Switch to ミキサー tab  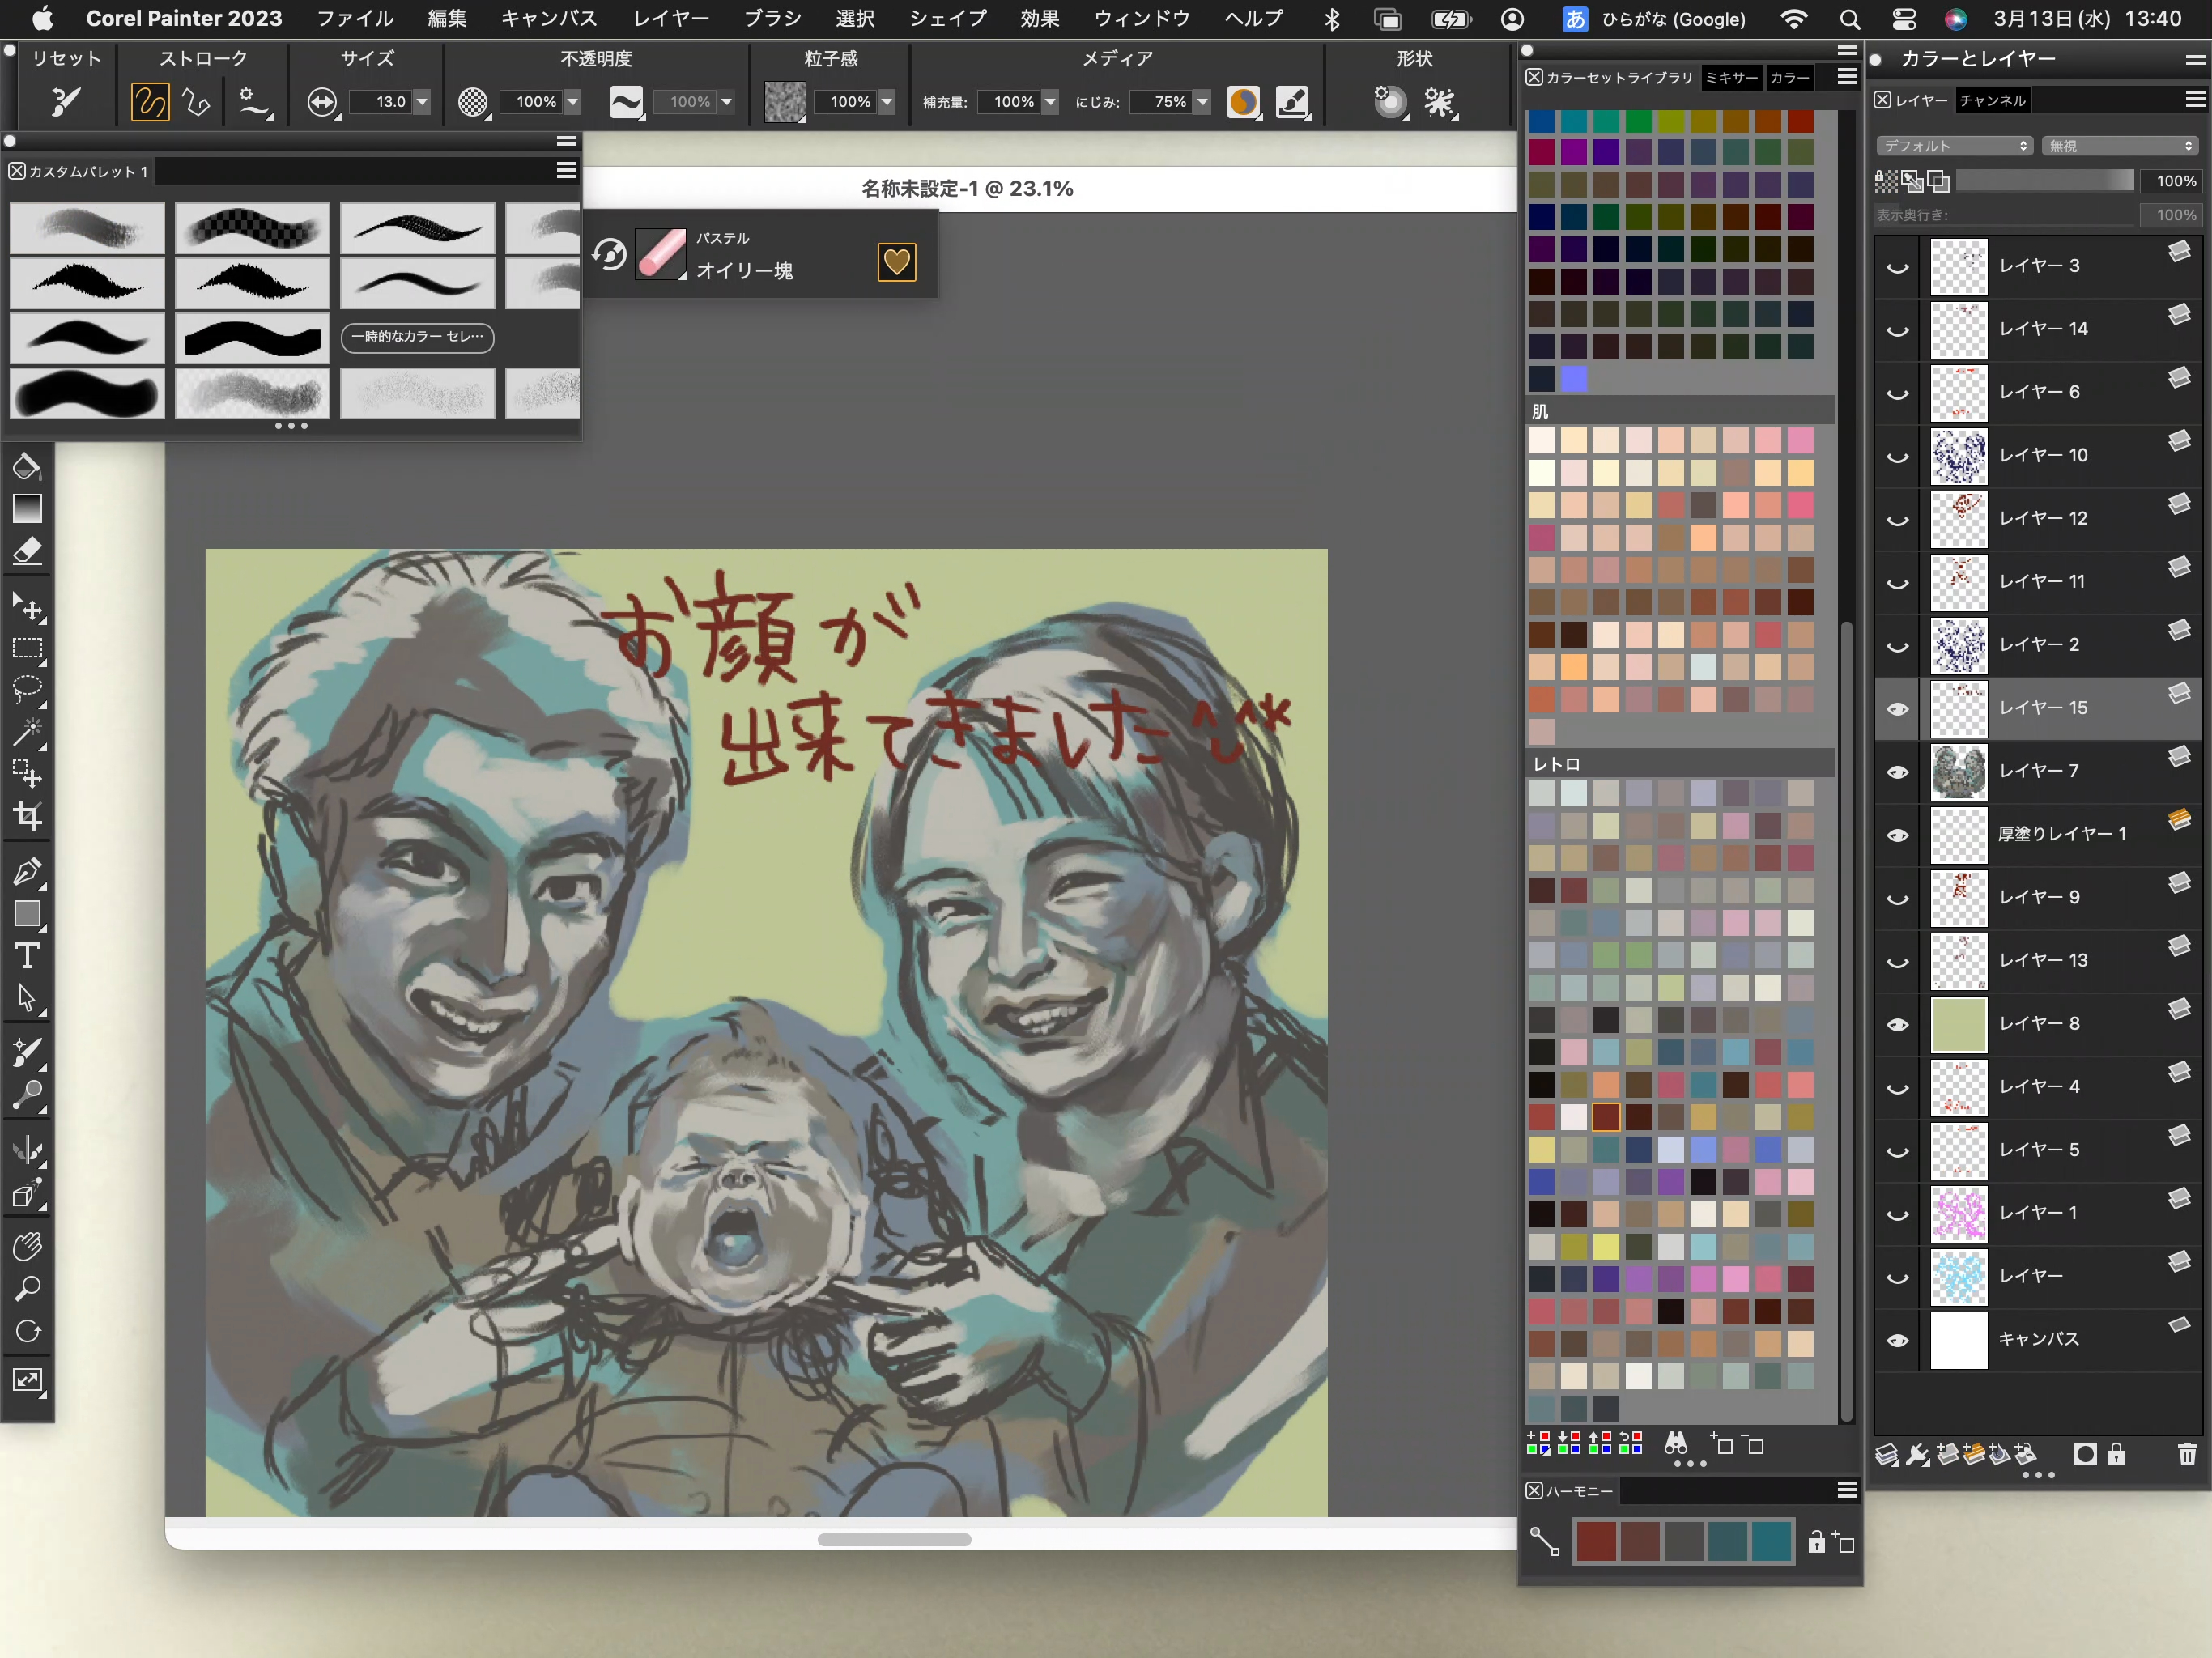(x=1732, y=78)
